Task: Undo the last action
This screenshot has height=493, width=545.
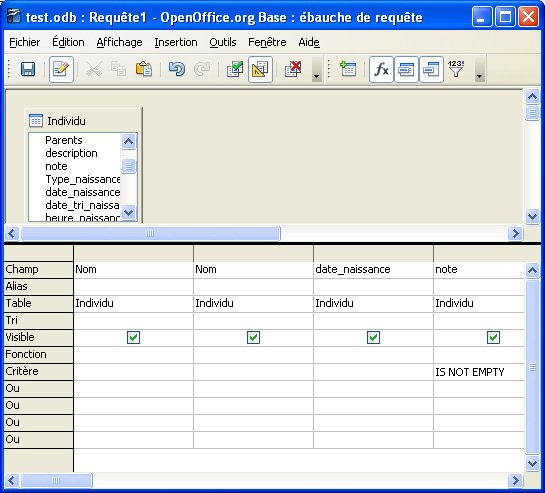Action: [x=177, y=69]
